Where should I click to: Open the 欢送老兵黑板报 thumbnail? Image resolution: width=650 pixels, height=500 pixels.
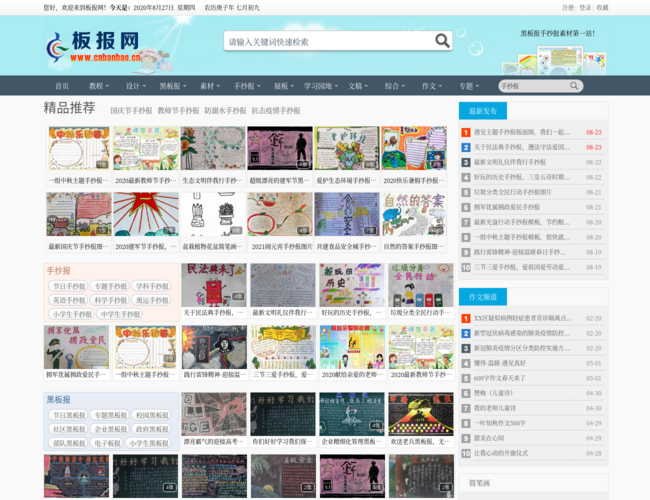(x=421, y=414)
